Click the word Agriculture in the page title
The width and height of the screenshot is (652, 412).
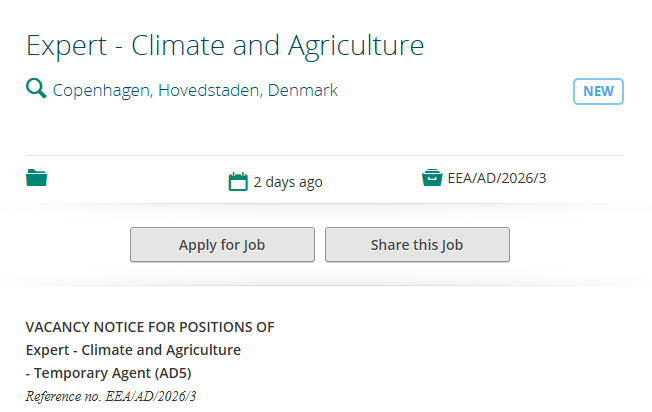point(356,45)
